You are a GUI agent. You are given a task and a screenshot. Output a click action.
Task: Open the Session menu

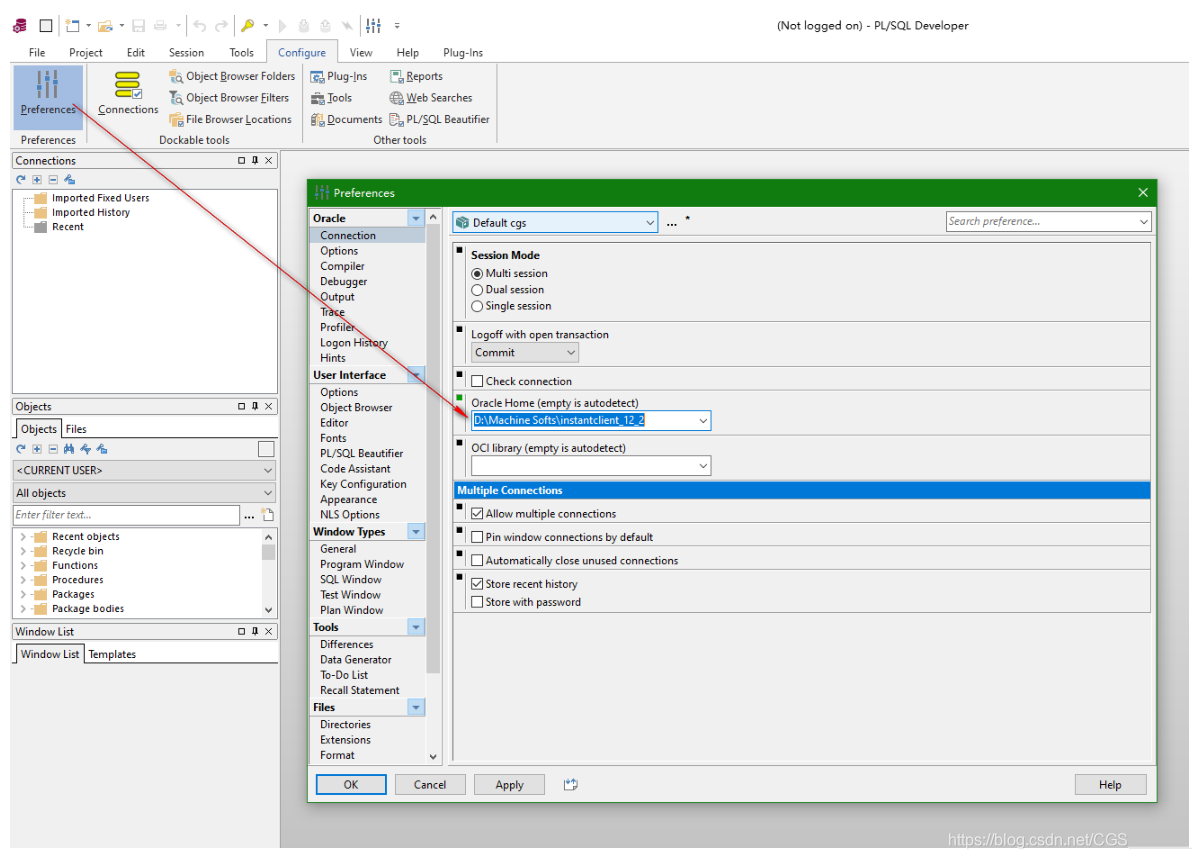(186, 52)
